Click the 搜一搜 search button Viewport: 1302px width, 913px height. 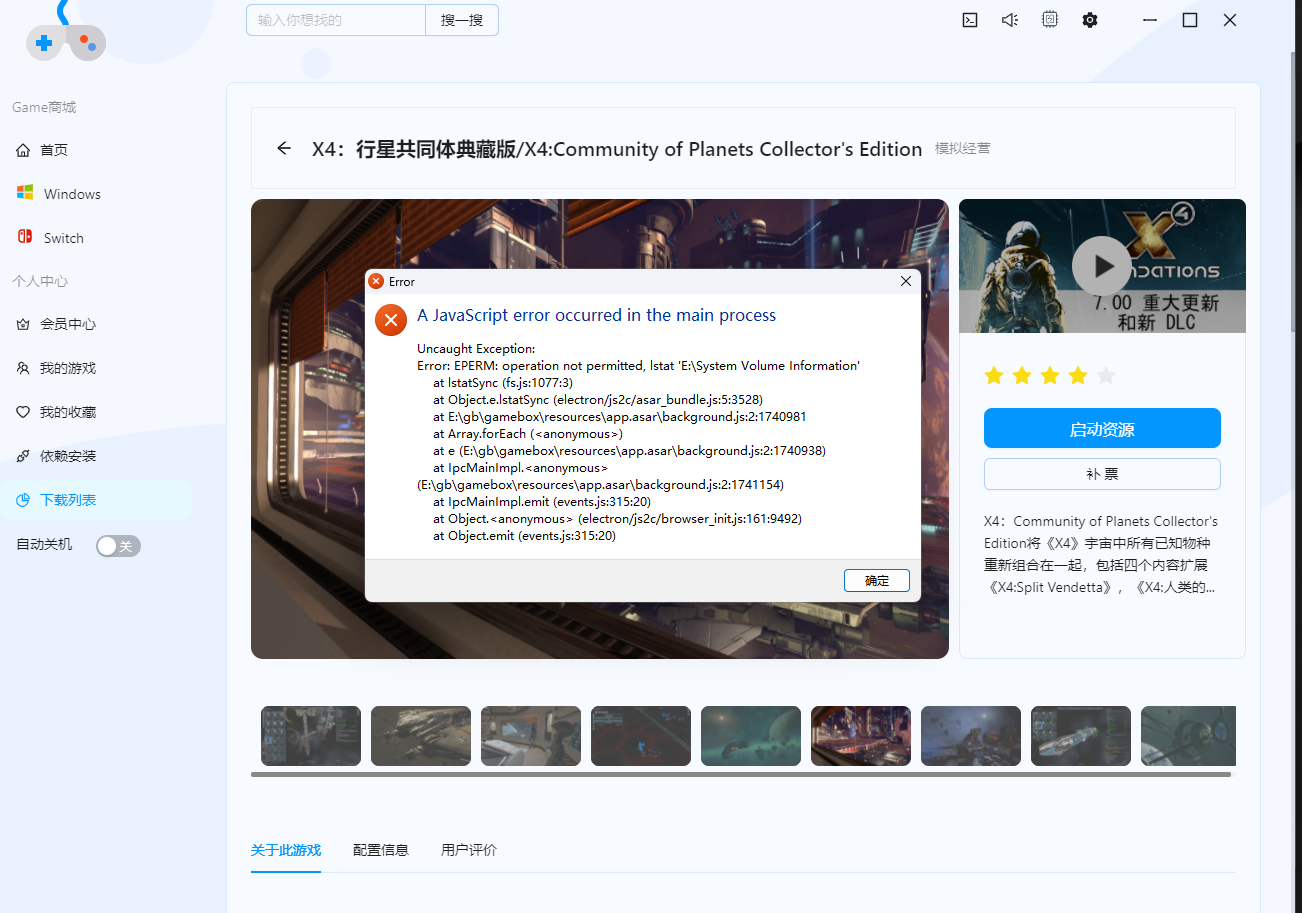click(x=462, y=20)
